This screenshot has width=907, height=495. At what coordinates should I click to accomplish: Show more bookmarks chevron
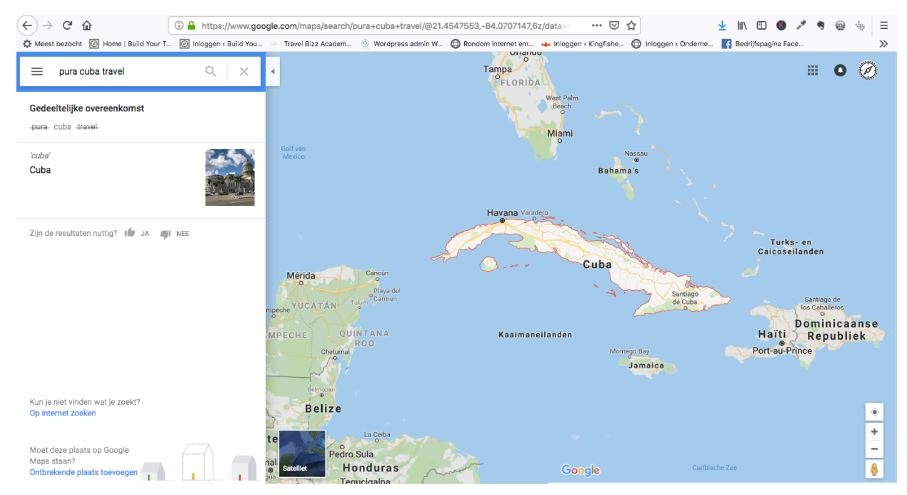(x=883, y=43)
